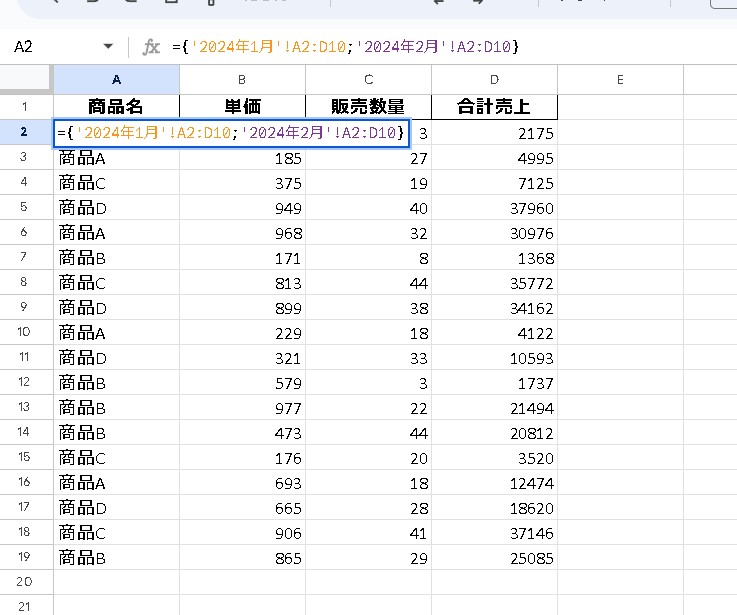
Task: Click the 商品名 header cell
Action: (116, 107)
